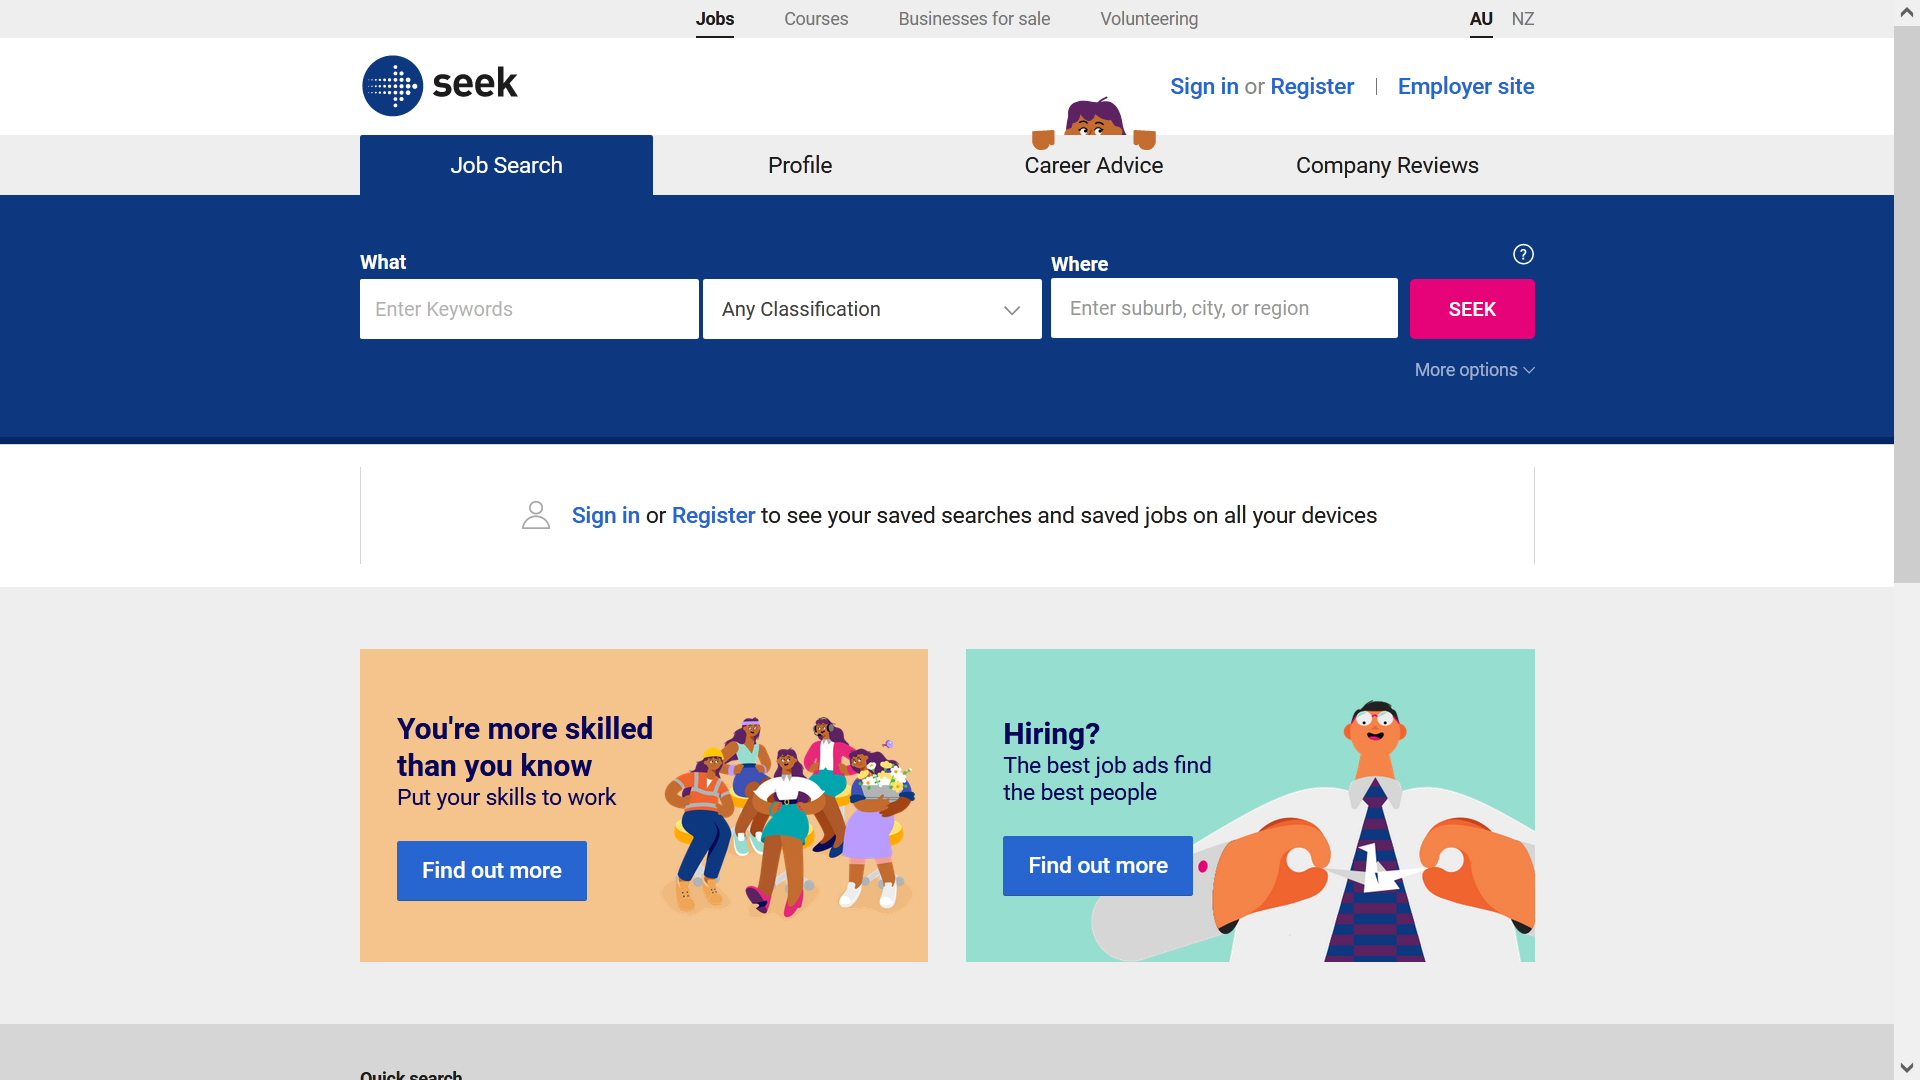Image resolution: width=1920 pixels, height=1080 pixels.
Task: Open the Company Reviews tab
Action: (x=1387, y=165)
